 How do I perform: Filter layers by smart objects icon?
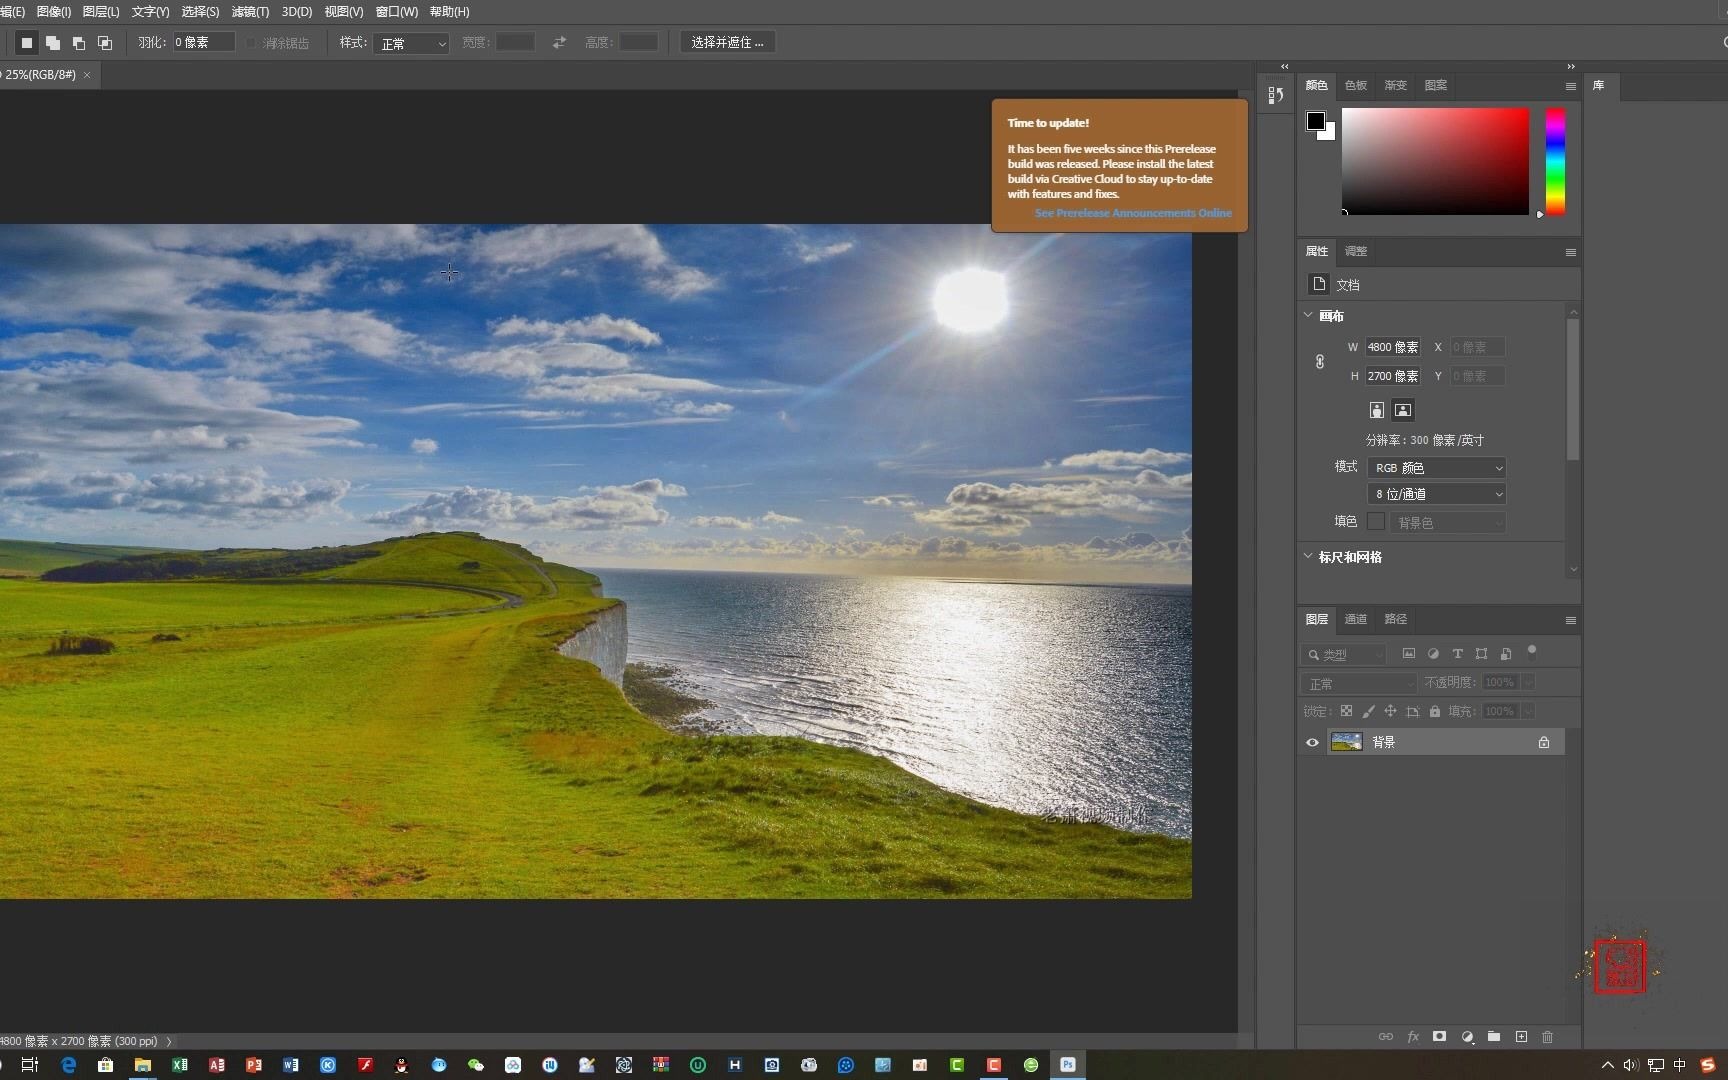[x=1506, y=654]
